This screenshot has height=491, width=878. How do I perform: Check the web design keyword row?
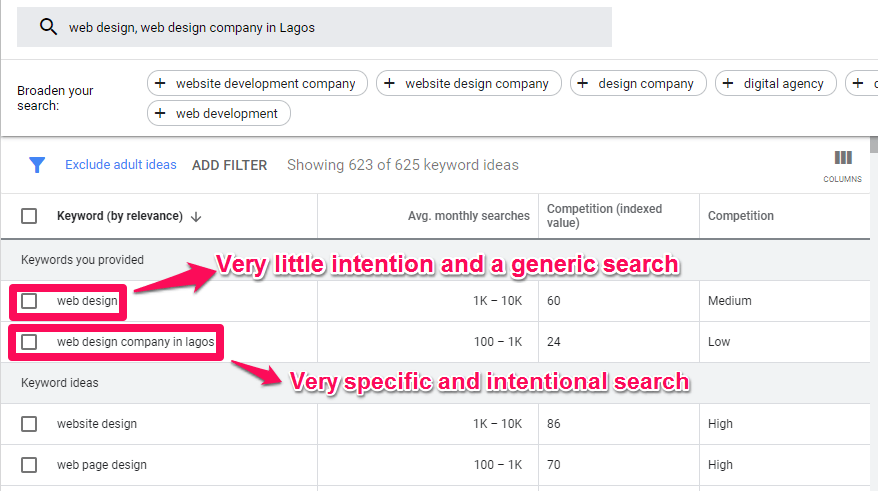(x=29, y=301)
